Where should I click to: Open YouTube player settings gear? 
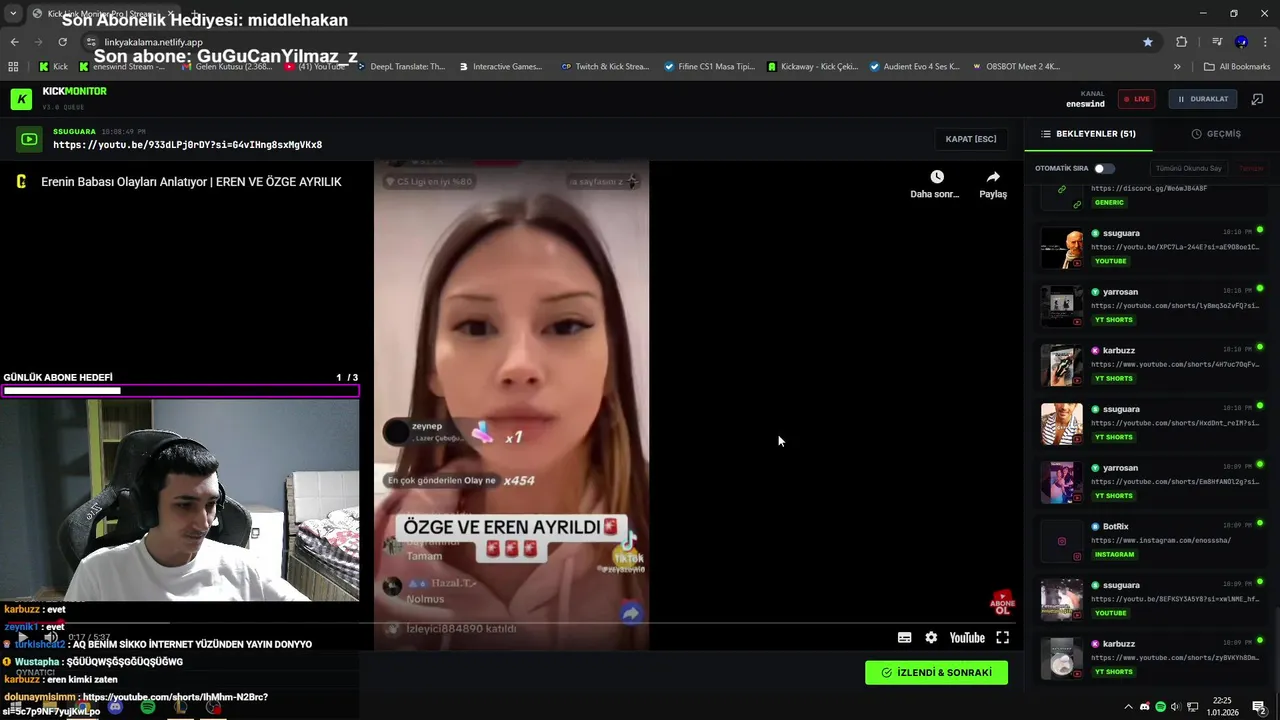[x=931, y=638]
